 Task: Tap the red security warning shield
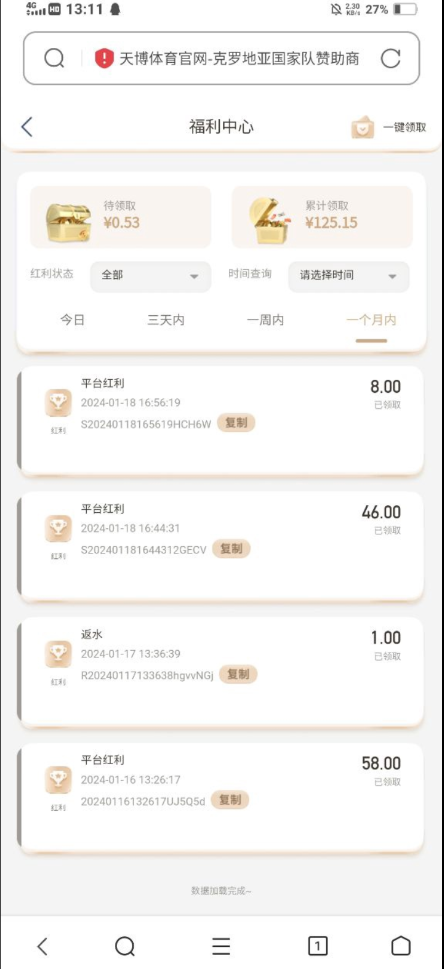104,58
